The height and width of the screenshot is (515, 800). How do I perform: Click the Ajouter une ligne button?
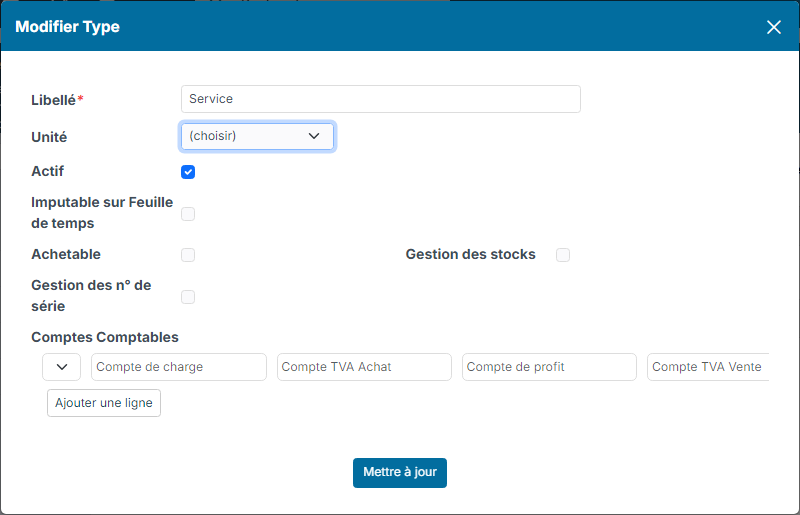point(104,403)
